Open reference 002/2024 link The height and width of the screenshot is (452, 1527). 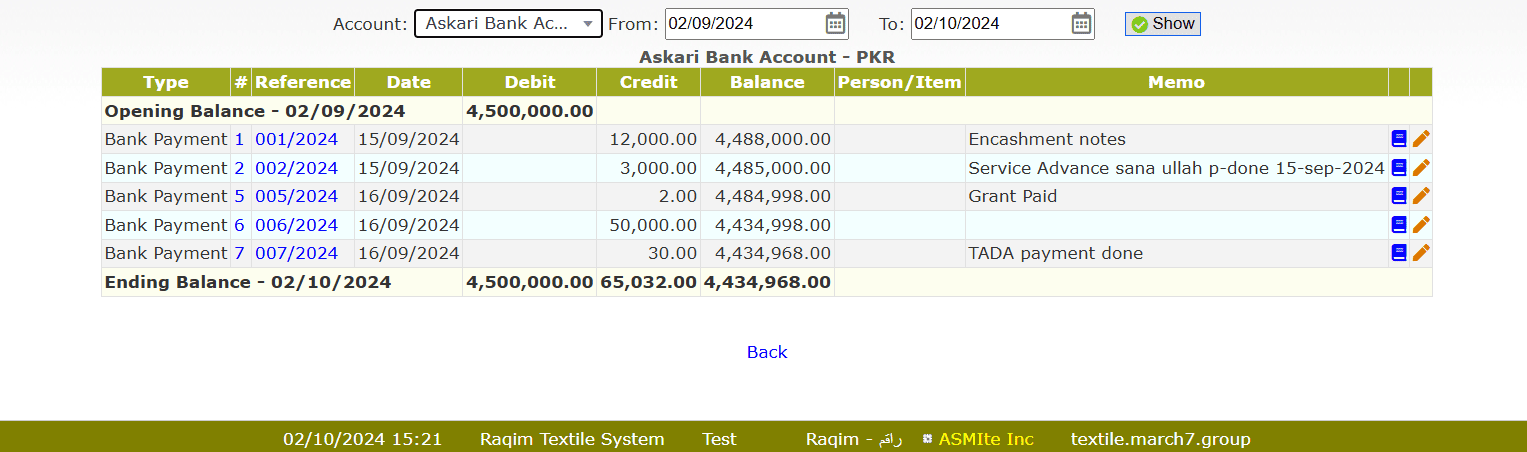click(x=296, y=168)
